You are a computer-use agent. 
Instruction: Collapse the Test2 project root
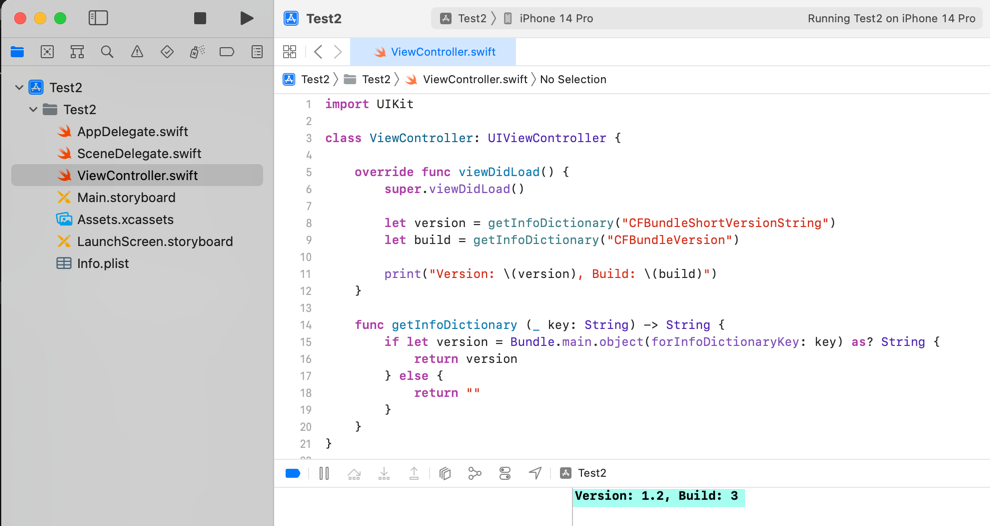tap(19, 88)
